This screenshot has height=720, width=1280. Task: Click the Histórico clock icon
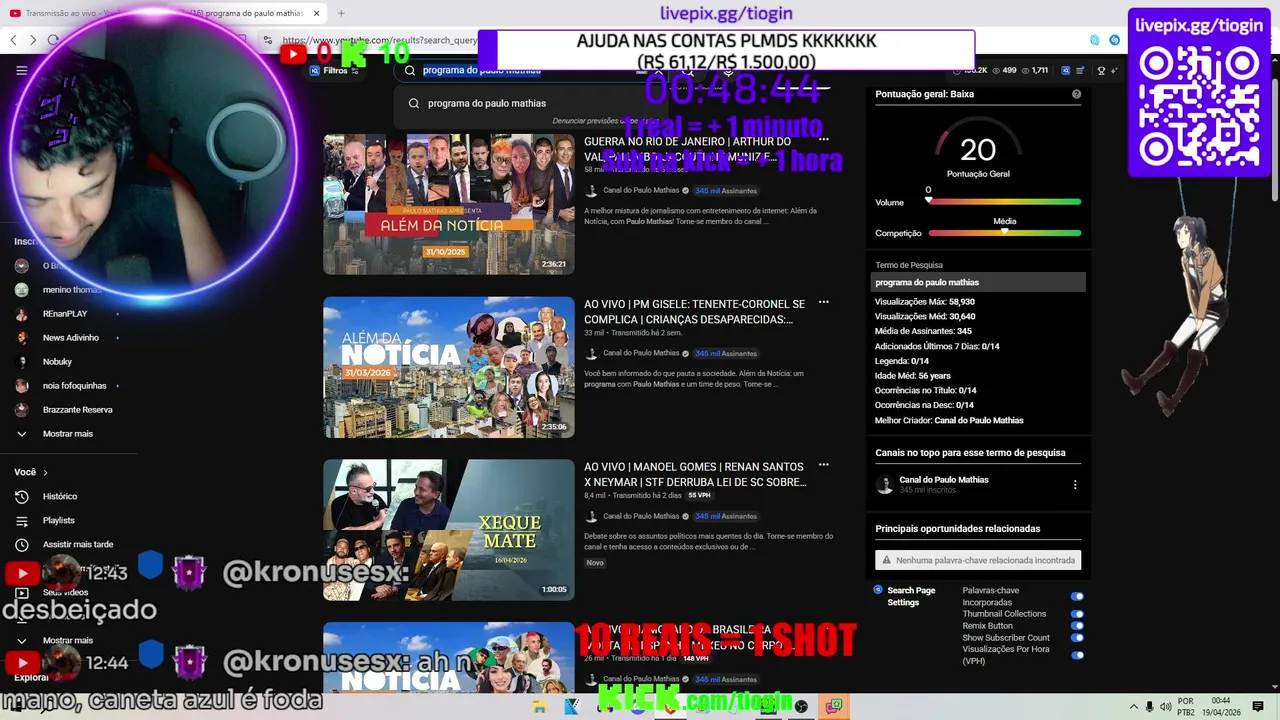(21, 496)
